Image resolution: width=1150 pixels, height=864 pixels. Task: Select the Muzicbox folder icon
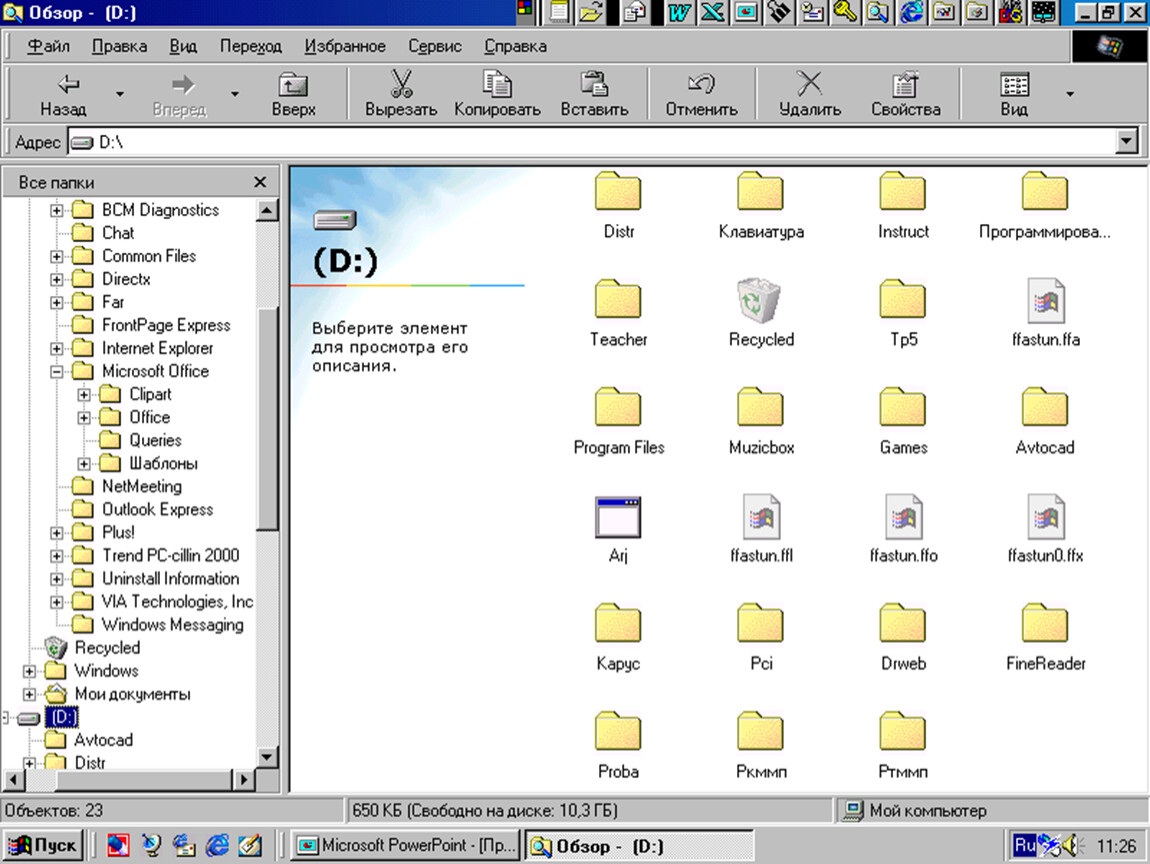click(761, 407)
